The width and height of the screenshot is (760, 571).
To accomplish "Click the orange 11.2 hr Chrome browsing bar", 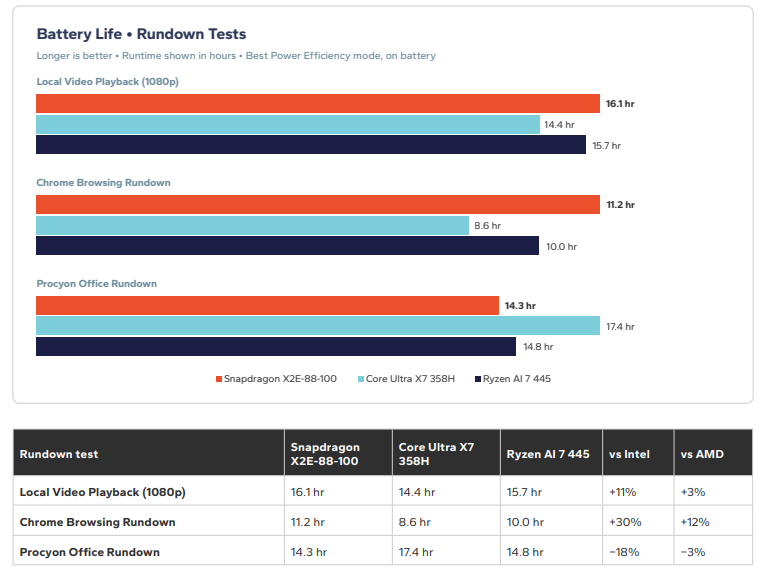I will pyautogui.click(x=318, y=205).
